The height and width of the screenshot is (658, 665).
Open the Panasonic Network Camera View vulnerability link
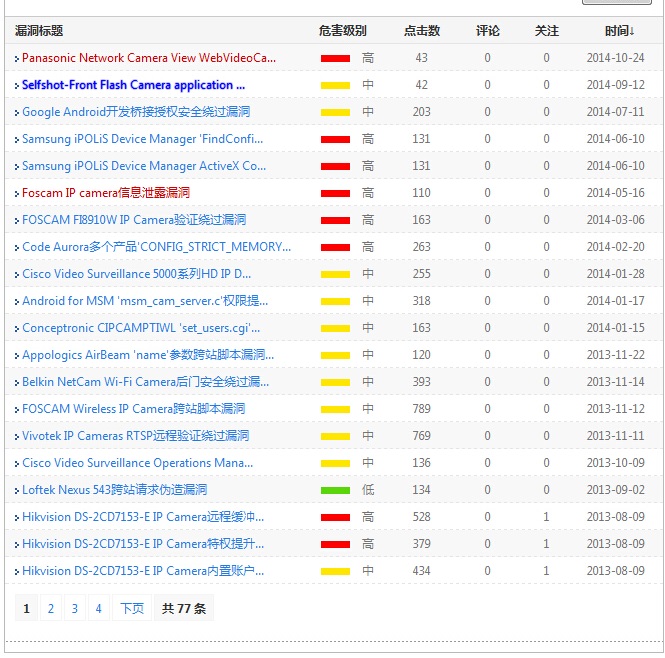[149, 58]
